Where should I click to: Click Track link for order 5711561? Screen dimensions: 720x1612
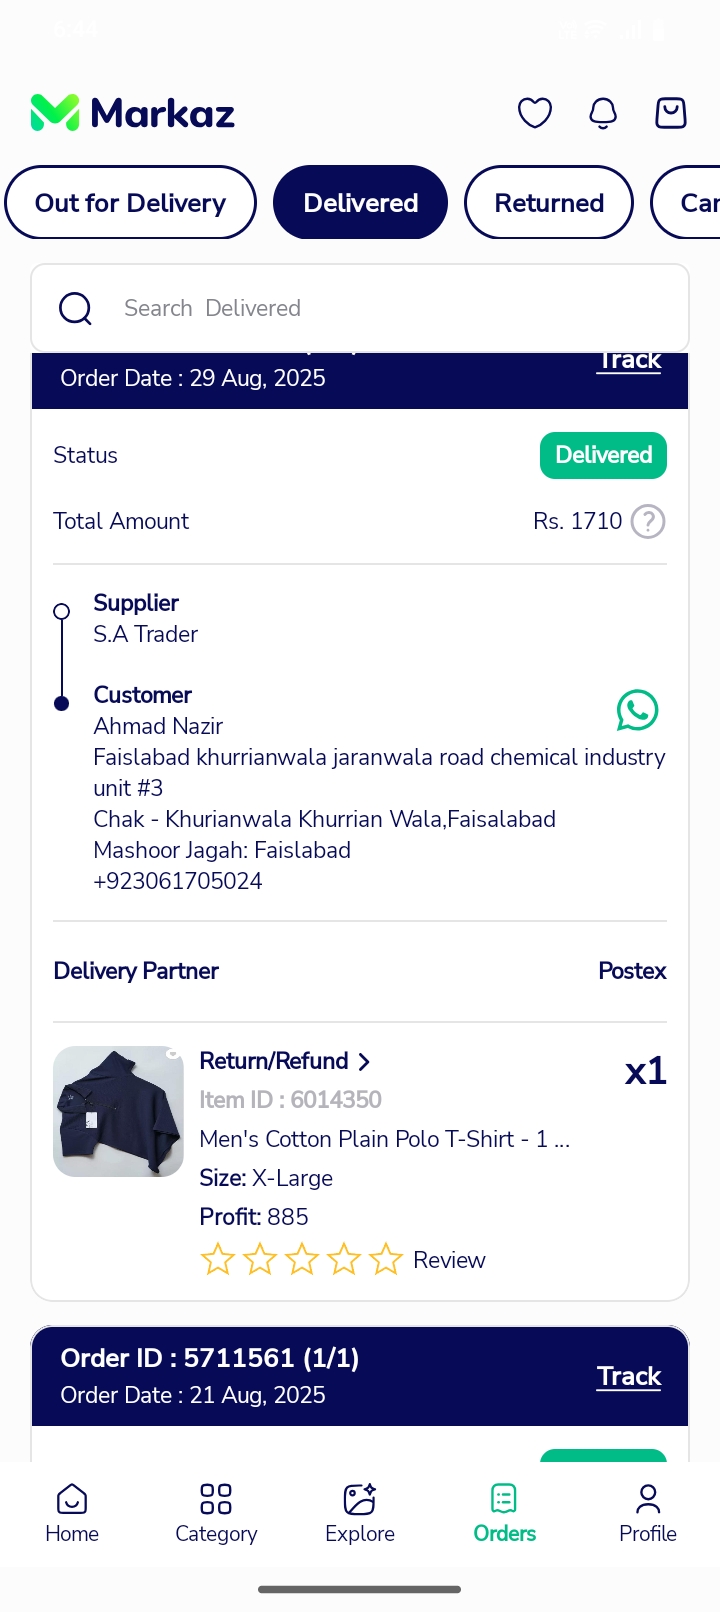629,1376
